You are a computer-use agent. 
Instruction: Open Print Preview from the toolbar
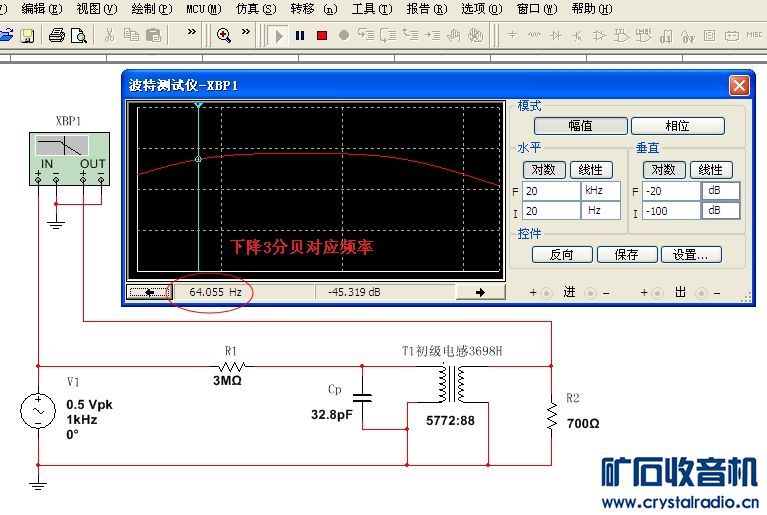[79, 35]
